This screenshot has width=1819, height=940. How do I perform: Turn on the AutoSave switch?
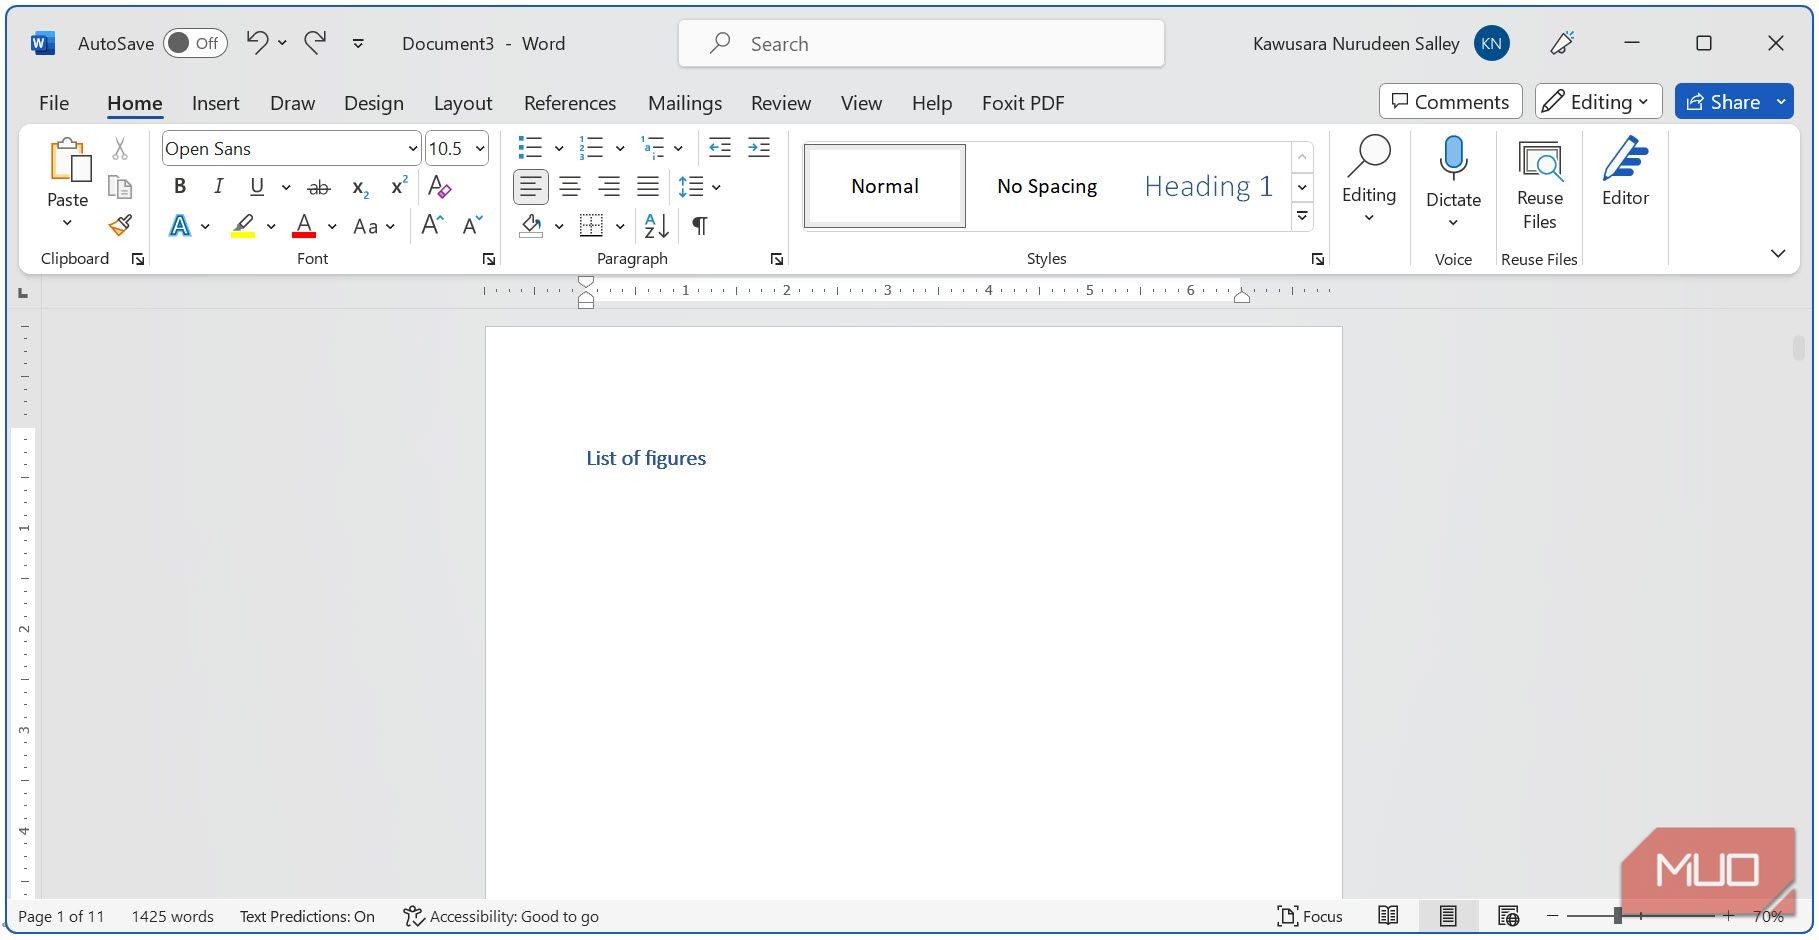click(195, 43)
